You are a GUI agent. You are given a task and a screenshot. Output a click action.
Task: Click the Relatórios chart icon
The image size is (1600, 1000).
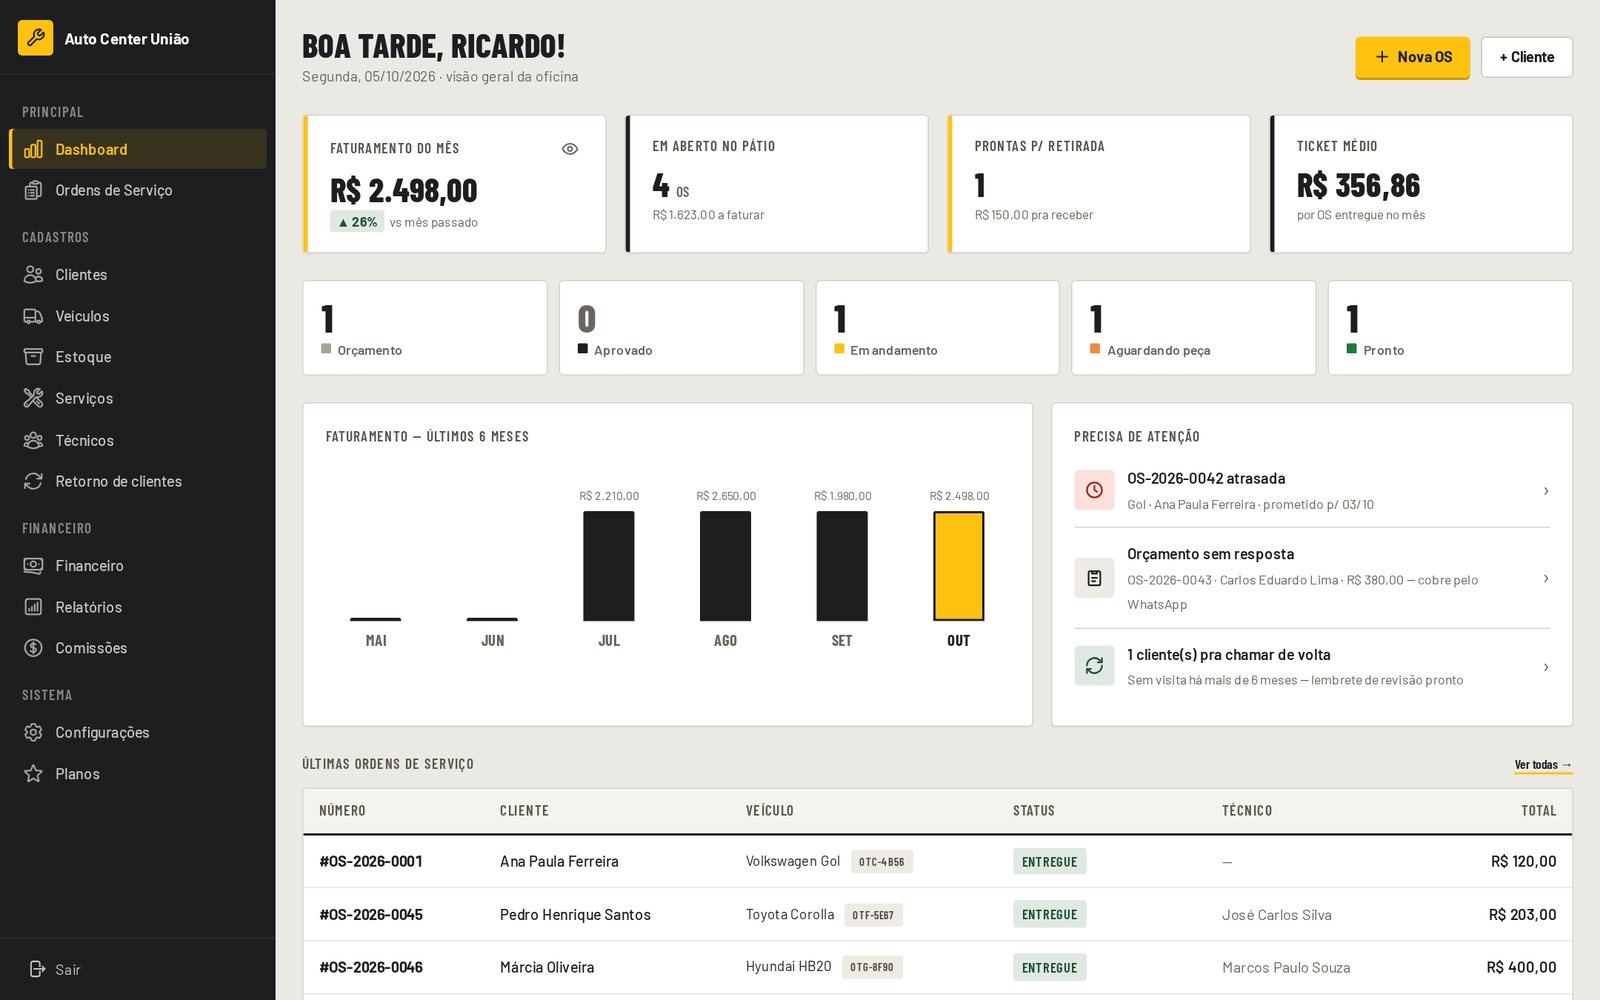point(33,607)
